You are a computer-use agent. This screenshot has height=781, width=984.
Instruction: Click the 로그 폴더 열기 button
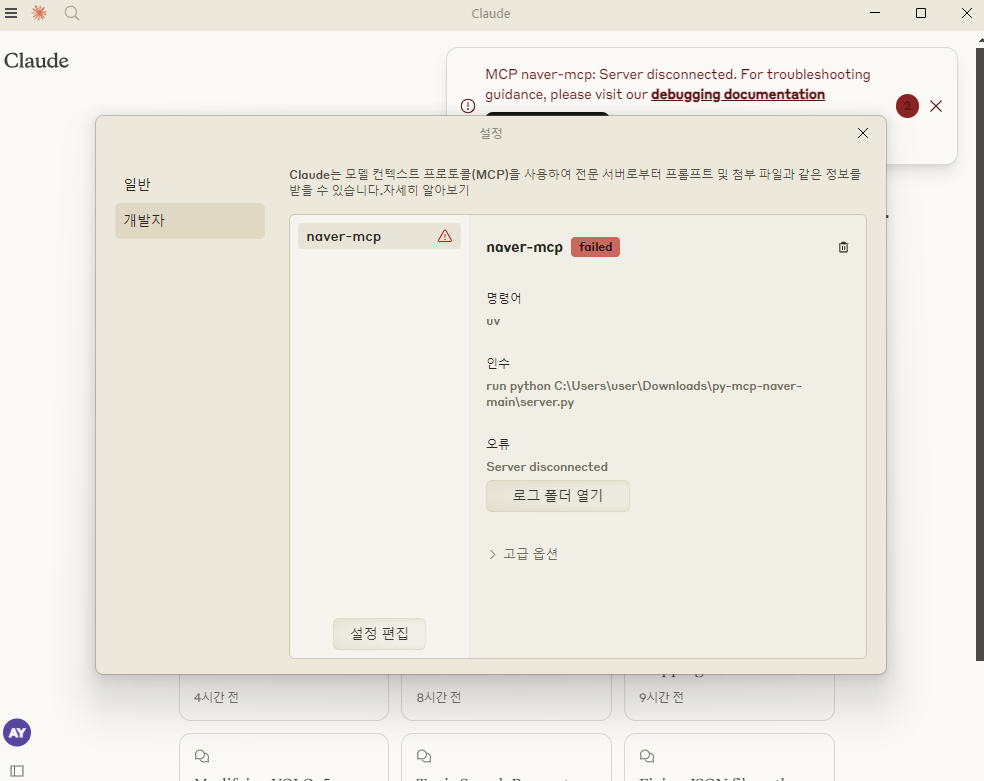(x=557, y=496)
